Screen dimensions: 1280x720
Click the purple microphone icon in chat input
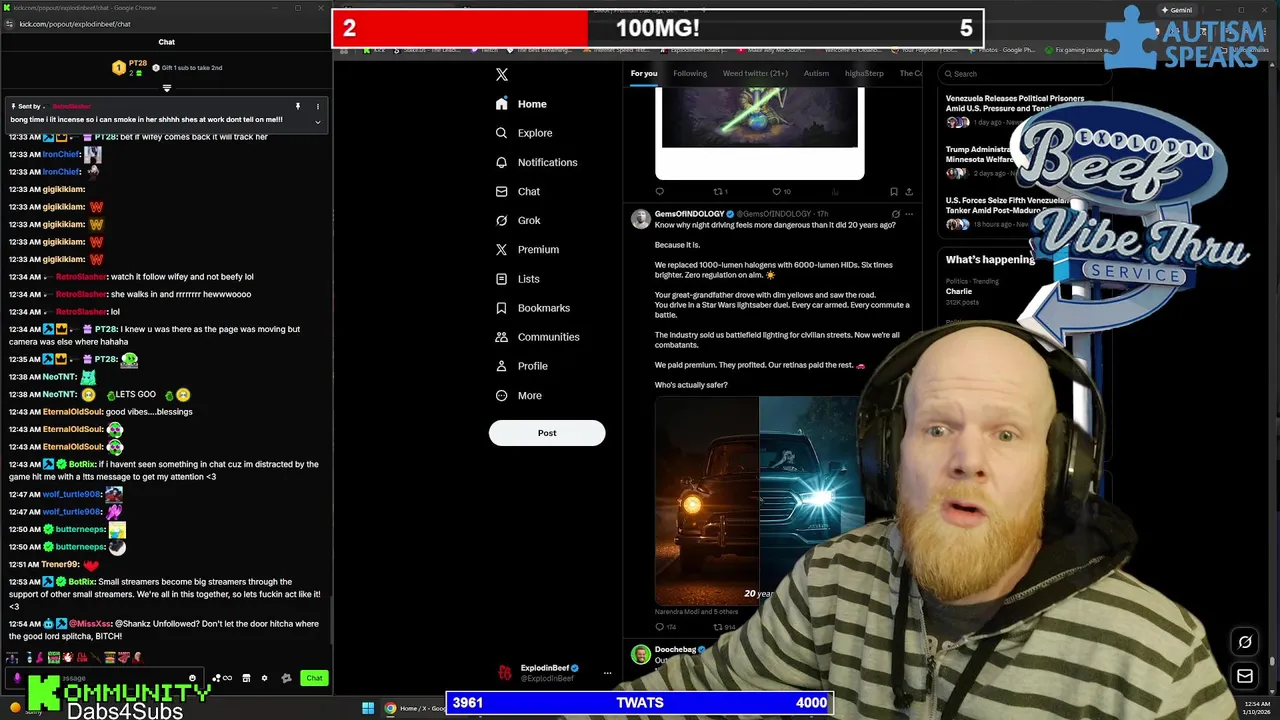coord(17,678)
